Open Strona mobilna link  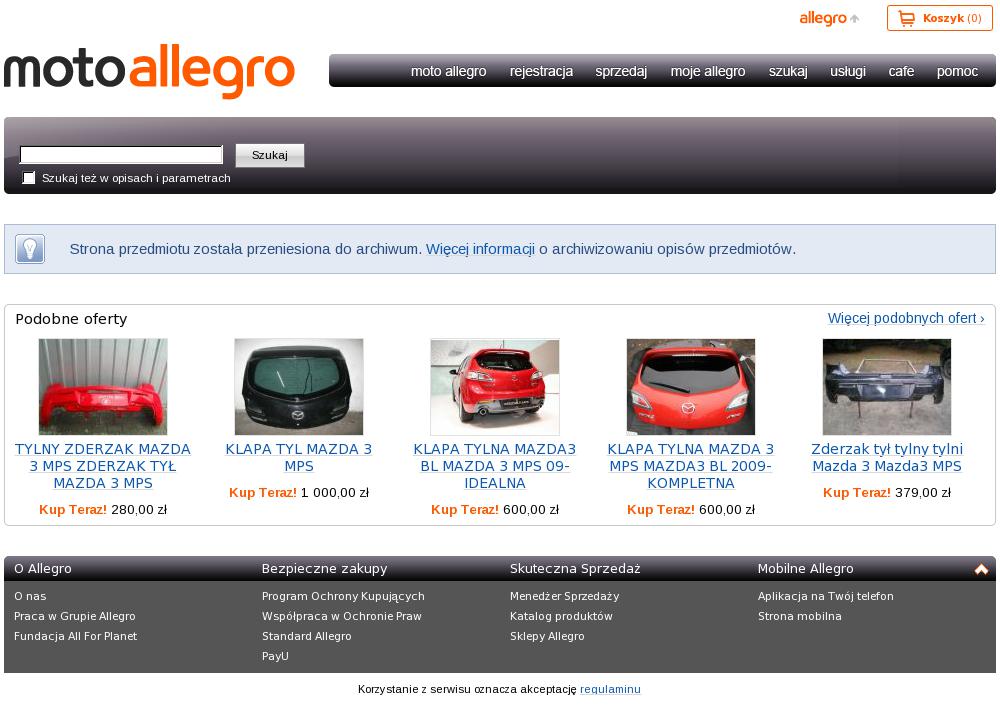(x=800, y=616)
